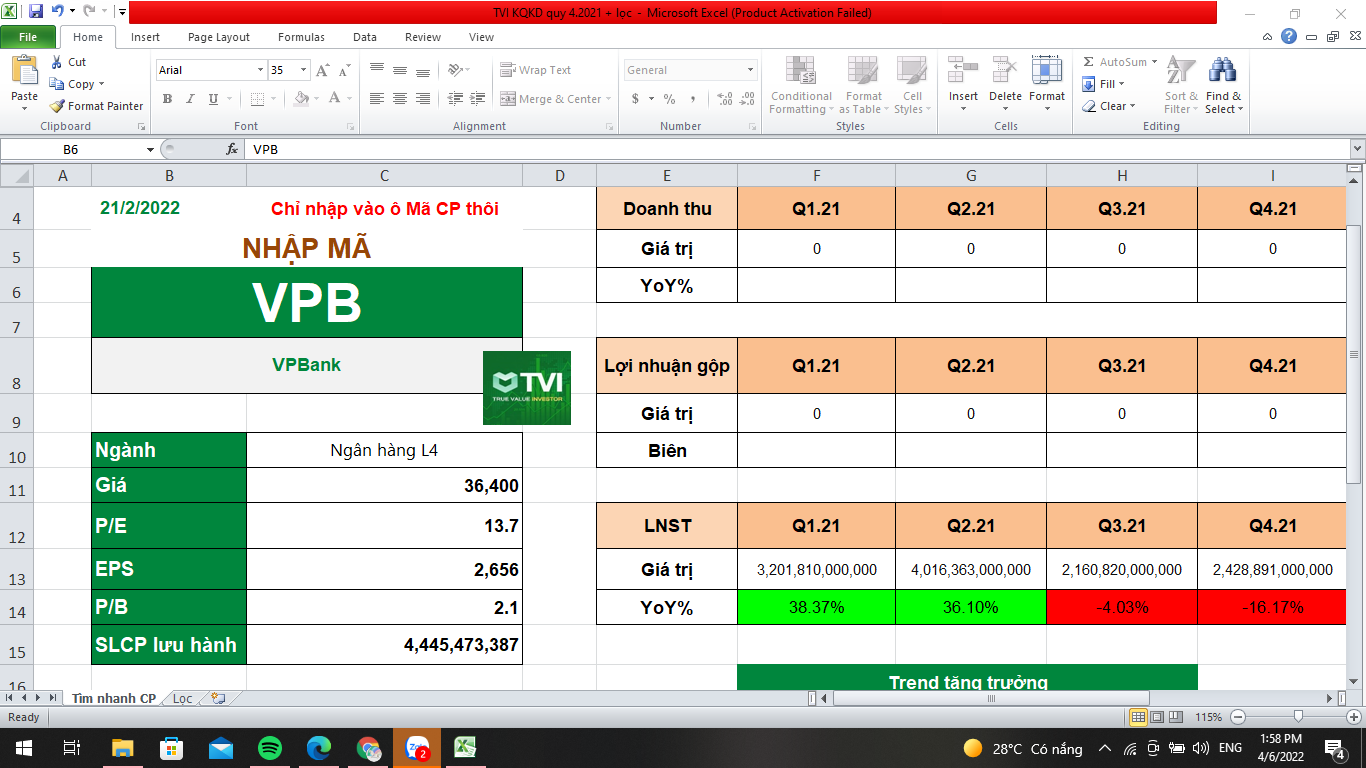Toggle align text right
The width and height of the screenshot is (1366, 768).
(x=423, y=99)
